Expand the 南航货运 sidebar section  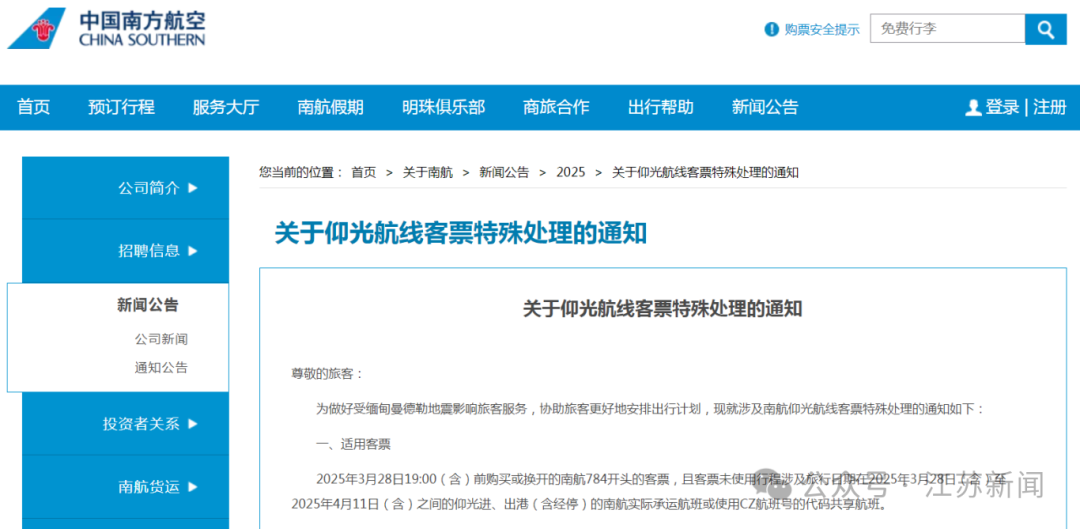point(158,487)
